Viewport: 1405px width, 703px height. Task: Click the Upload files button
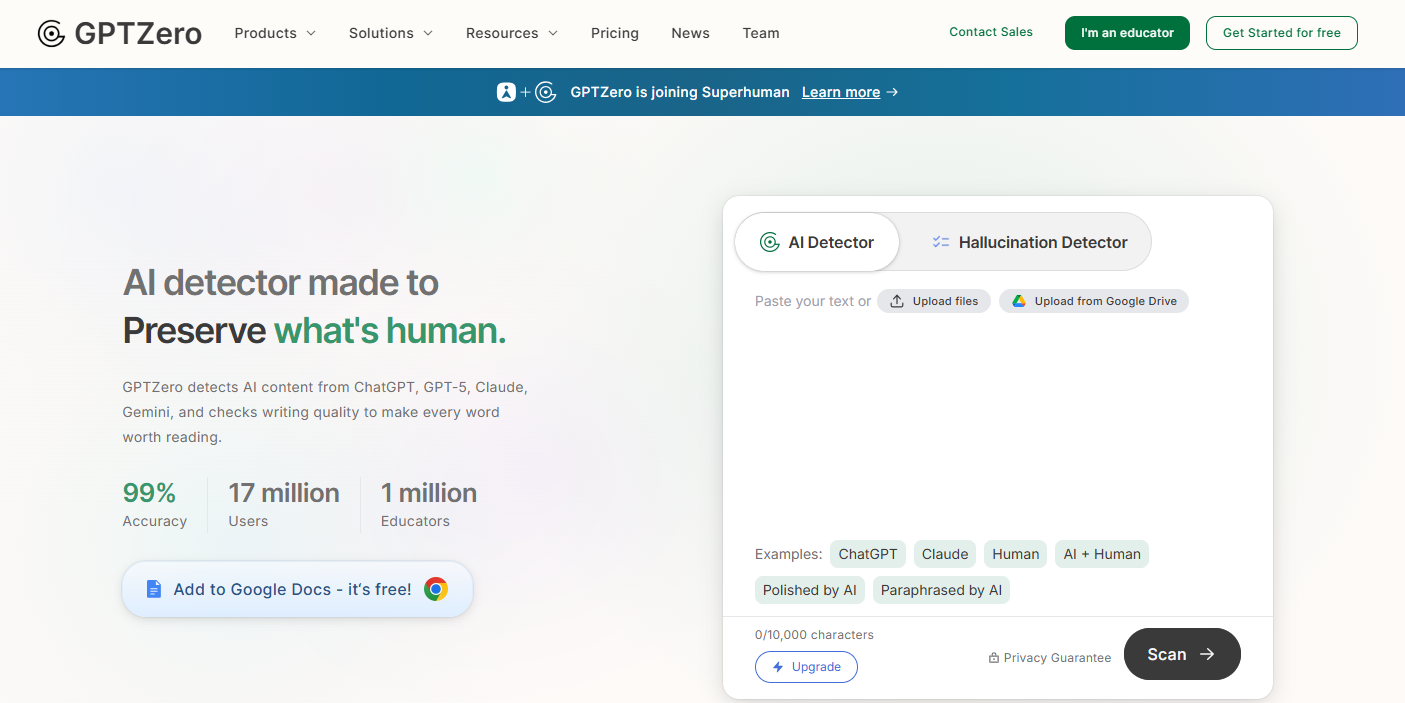coord(934,301)
